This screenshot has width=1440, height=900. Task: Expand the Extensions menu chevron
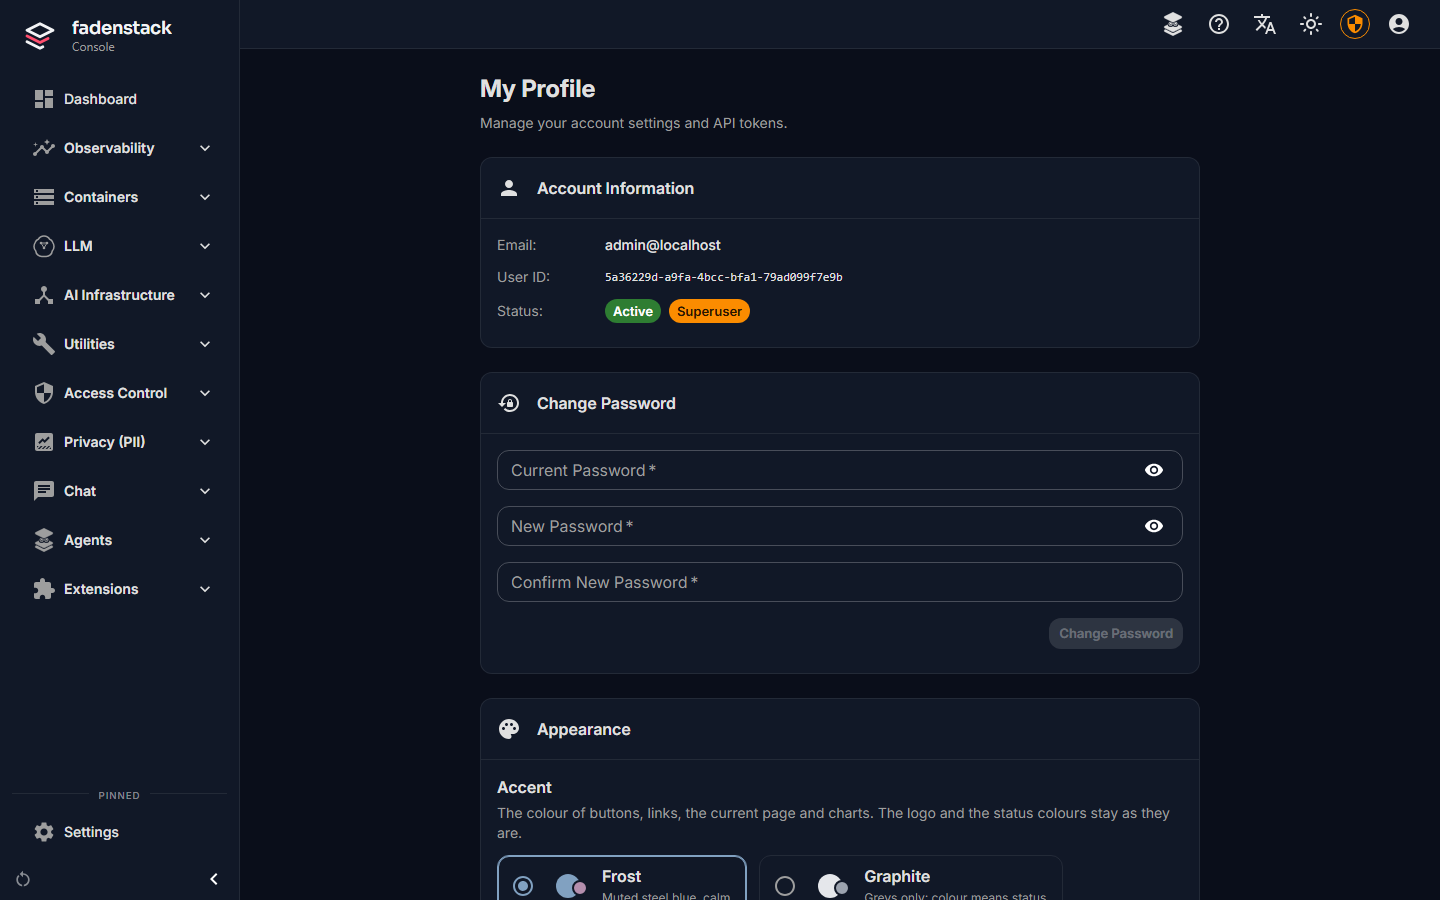[205, 589]
